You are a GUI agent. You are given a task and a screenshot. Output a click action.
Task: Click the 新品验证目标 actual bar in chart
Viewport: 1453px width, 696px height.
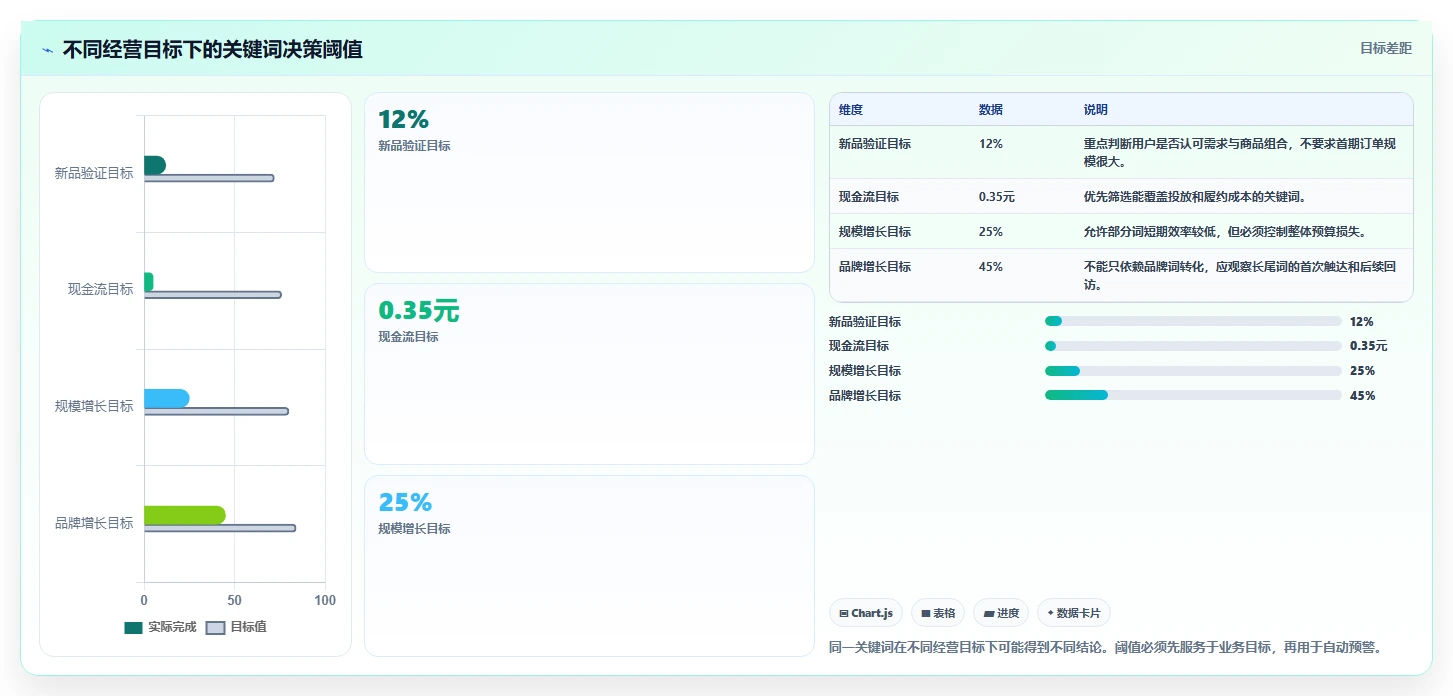(x=155, y=166)
